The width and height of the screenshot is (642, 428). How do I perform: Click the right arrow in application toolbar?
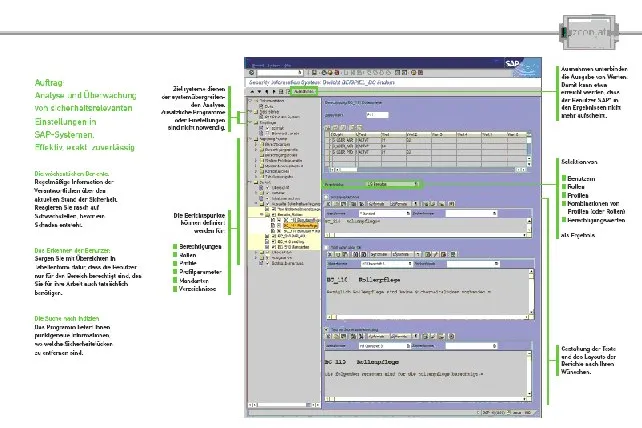pos(274,91)
